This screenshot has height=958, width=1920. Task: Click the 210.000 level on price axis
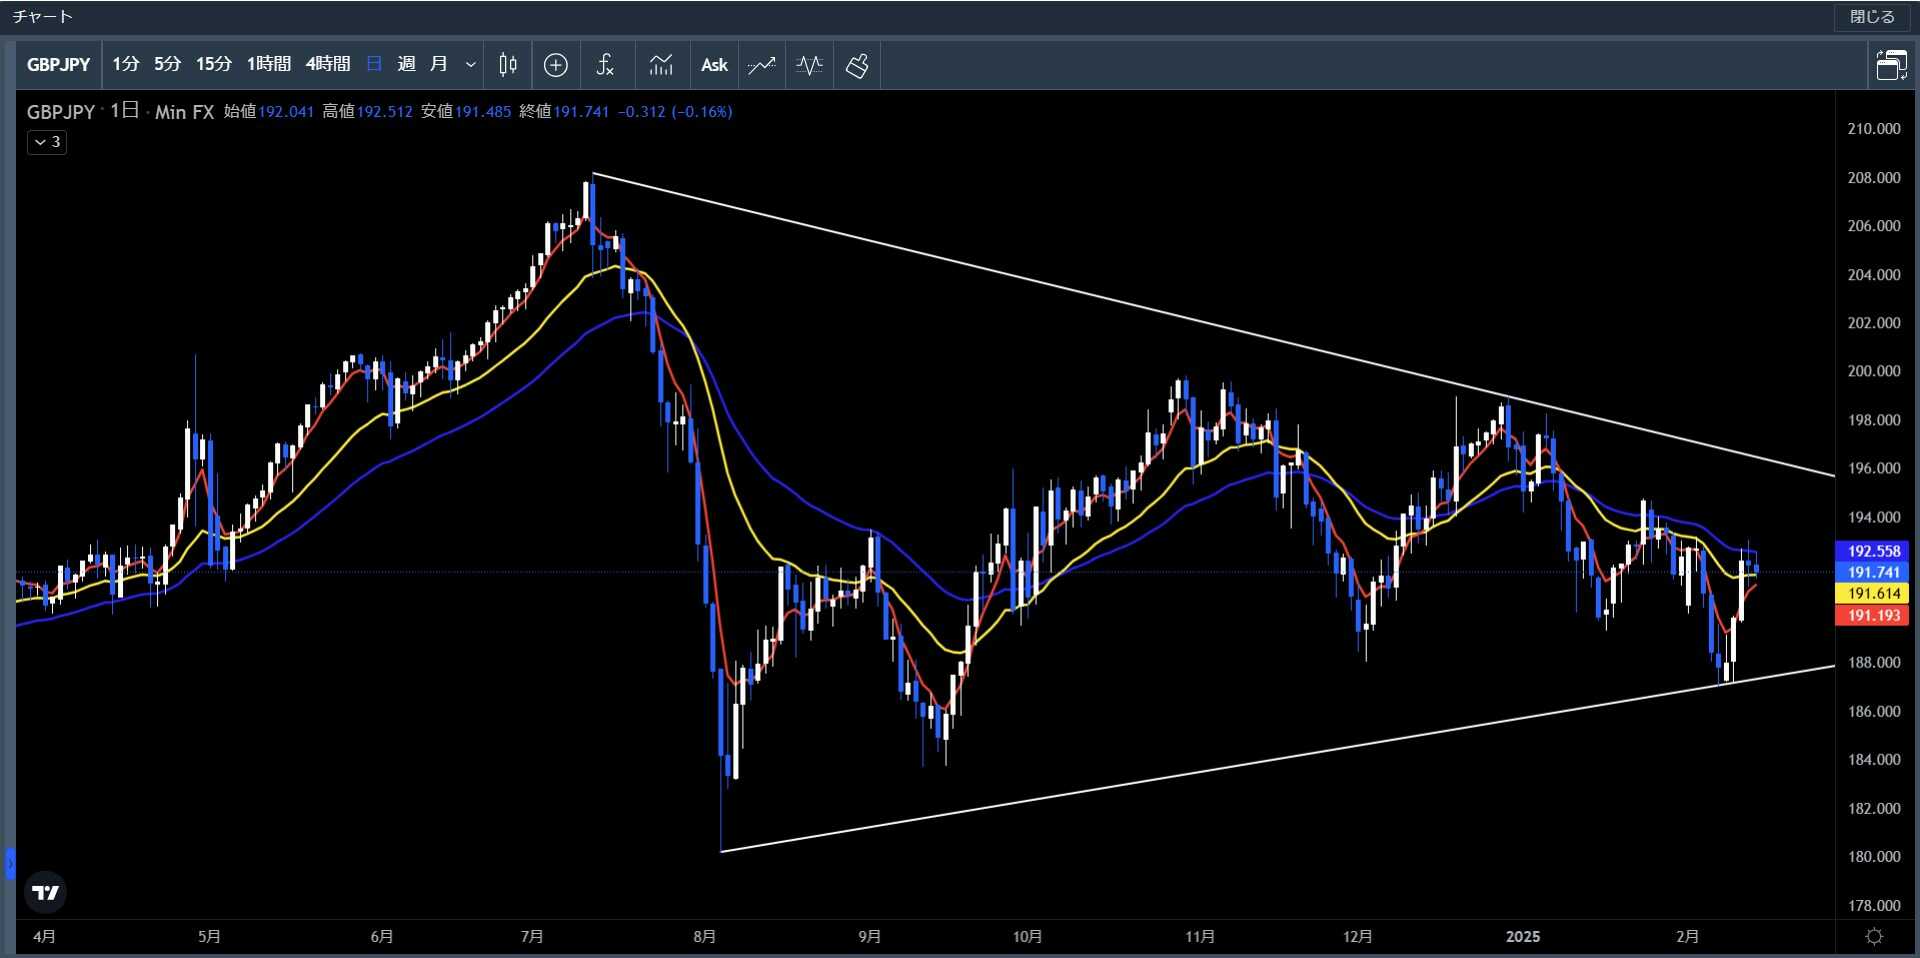click(x=1874, y=129)
